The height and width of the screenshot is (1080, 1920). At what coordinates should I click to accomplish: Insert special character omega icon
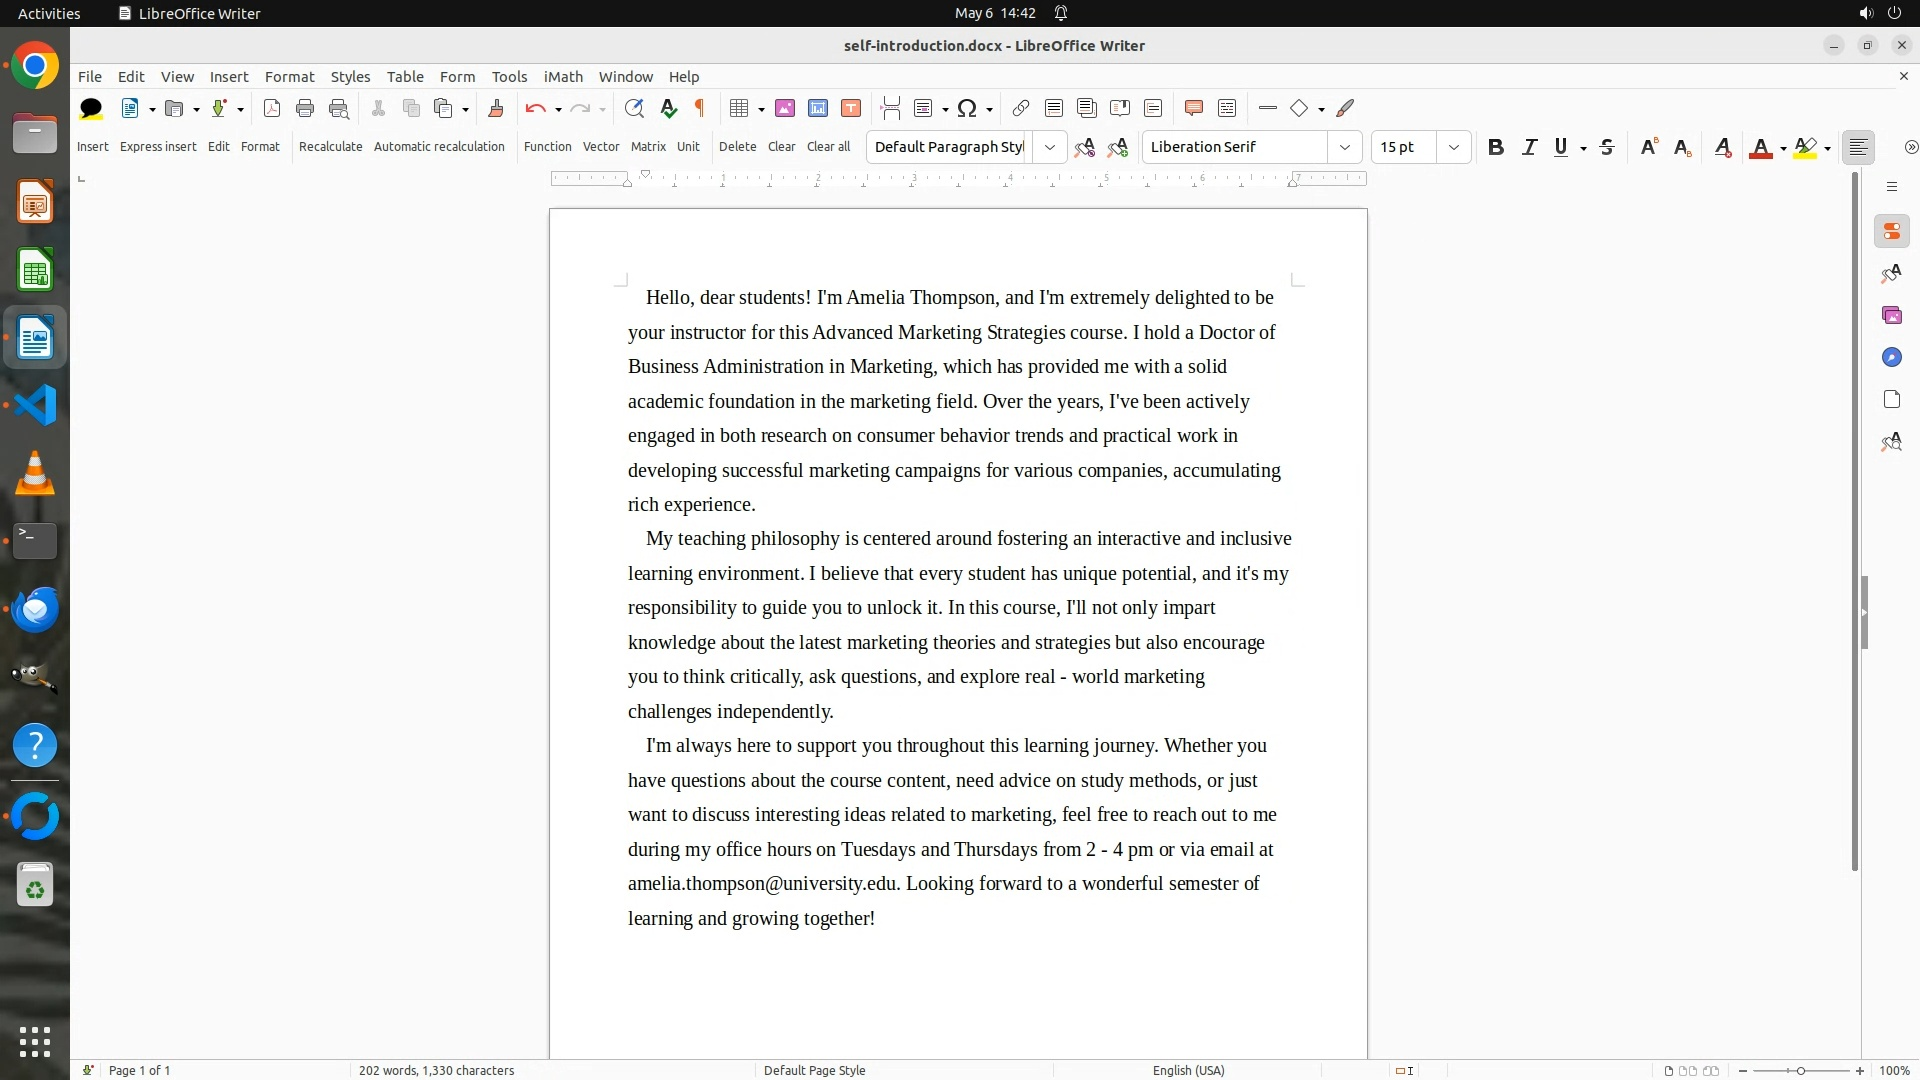click(967, 108)
